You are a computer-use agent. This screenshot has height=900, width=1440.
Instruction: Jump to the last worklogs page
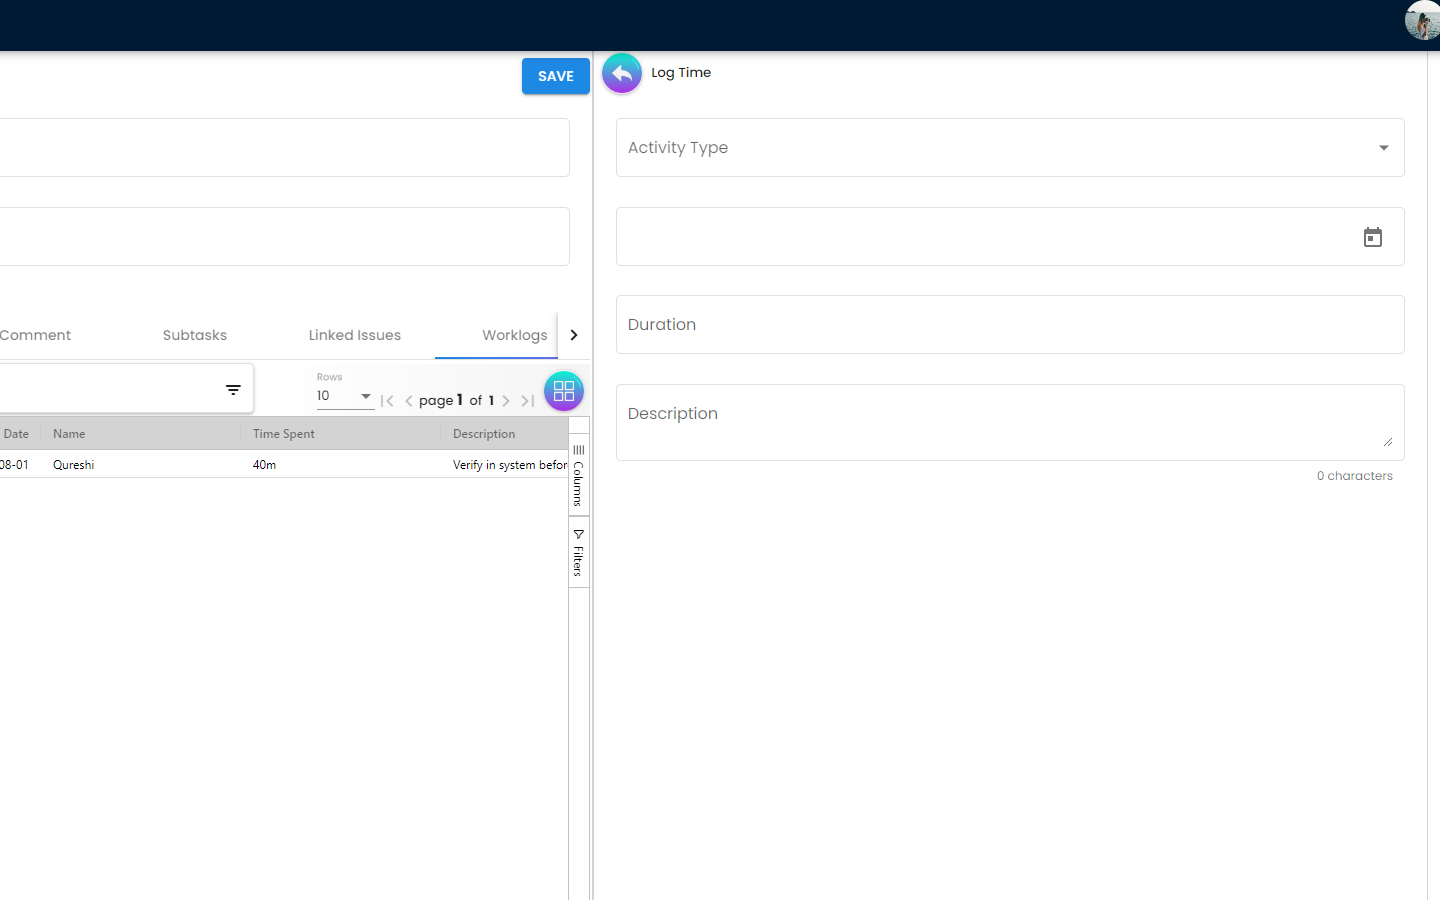[x=527, y=401]
